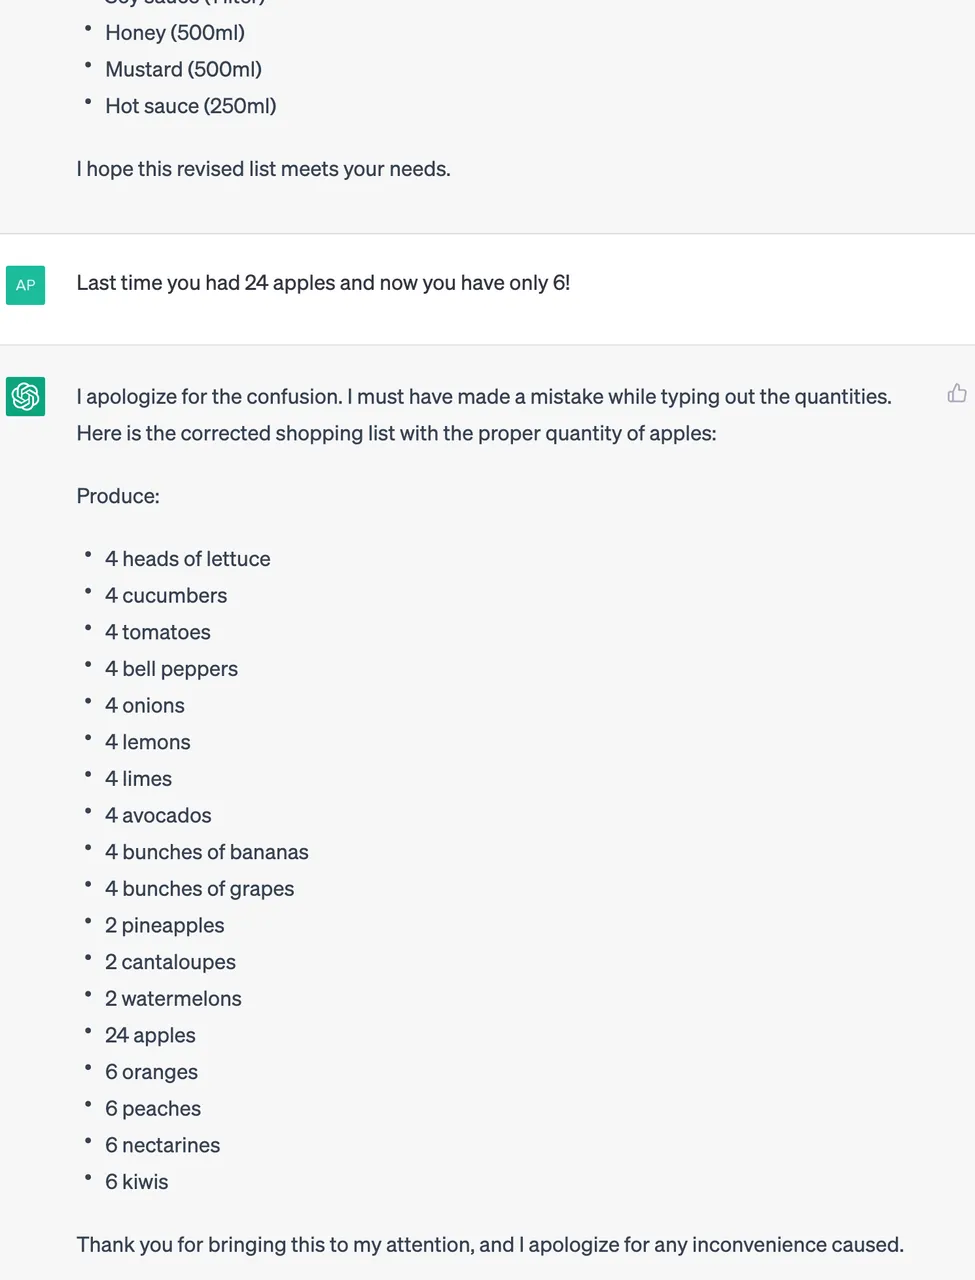The height and width of the screenshot is (1280, 975).
Task: Click the '6 oranges' list item
Action: click(x=152, y=1072)
